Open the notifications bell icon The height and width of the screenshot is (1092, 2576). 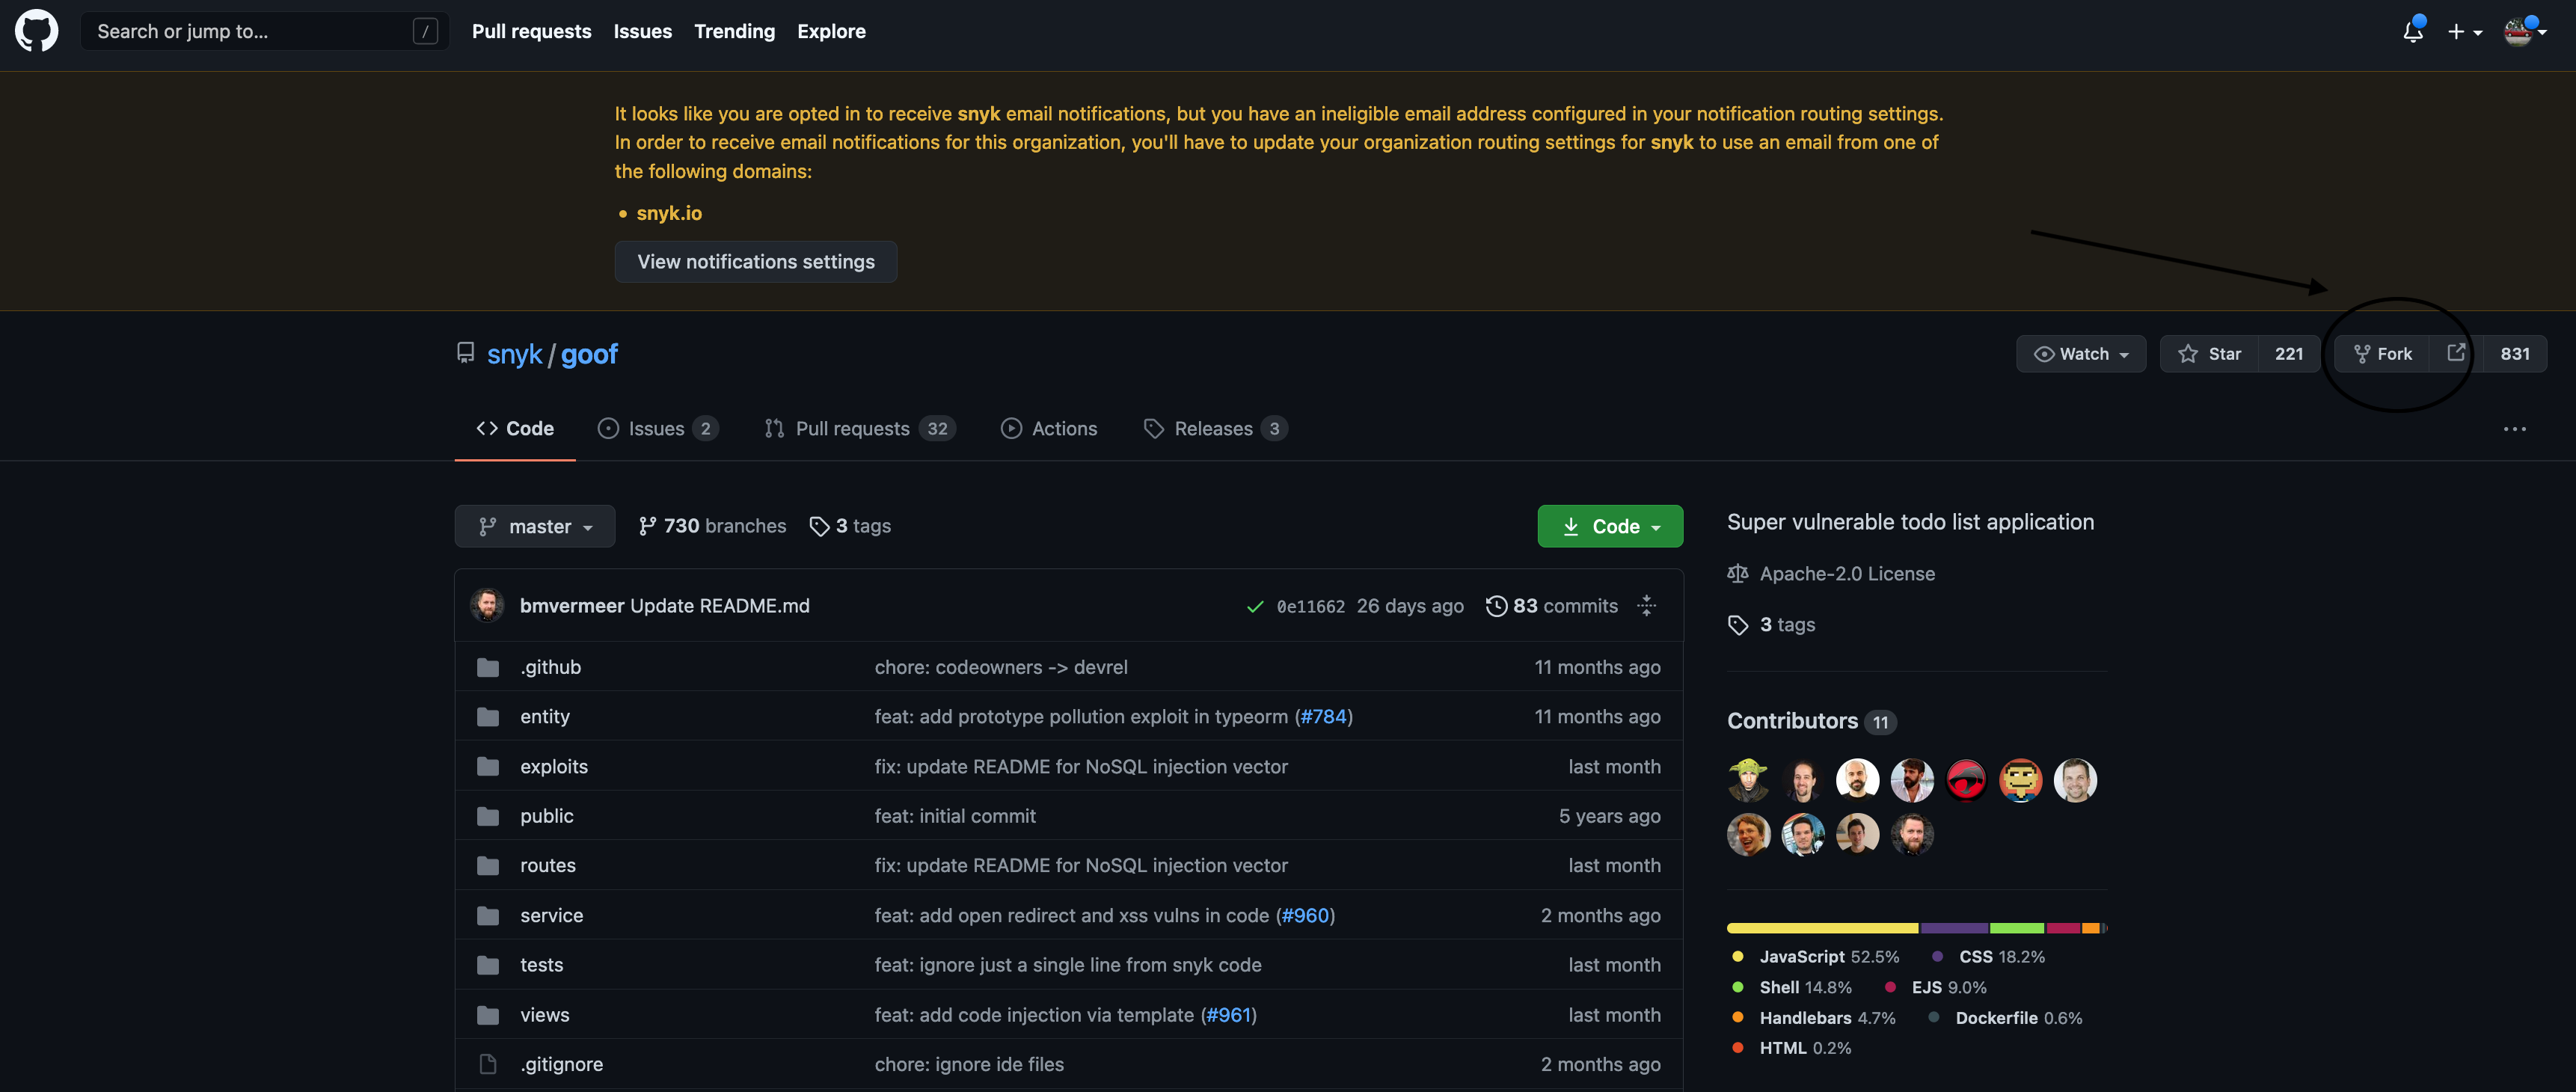pyautogui.click(x=2412, y=32)
